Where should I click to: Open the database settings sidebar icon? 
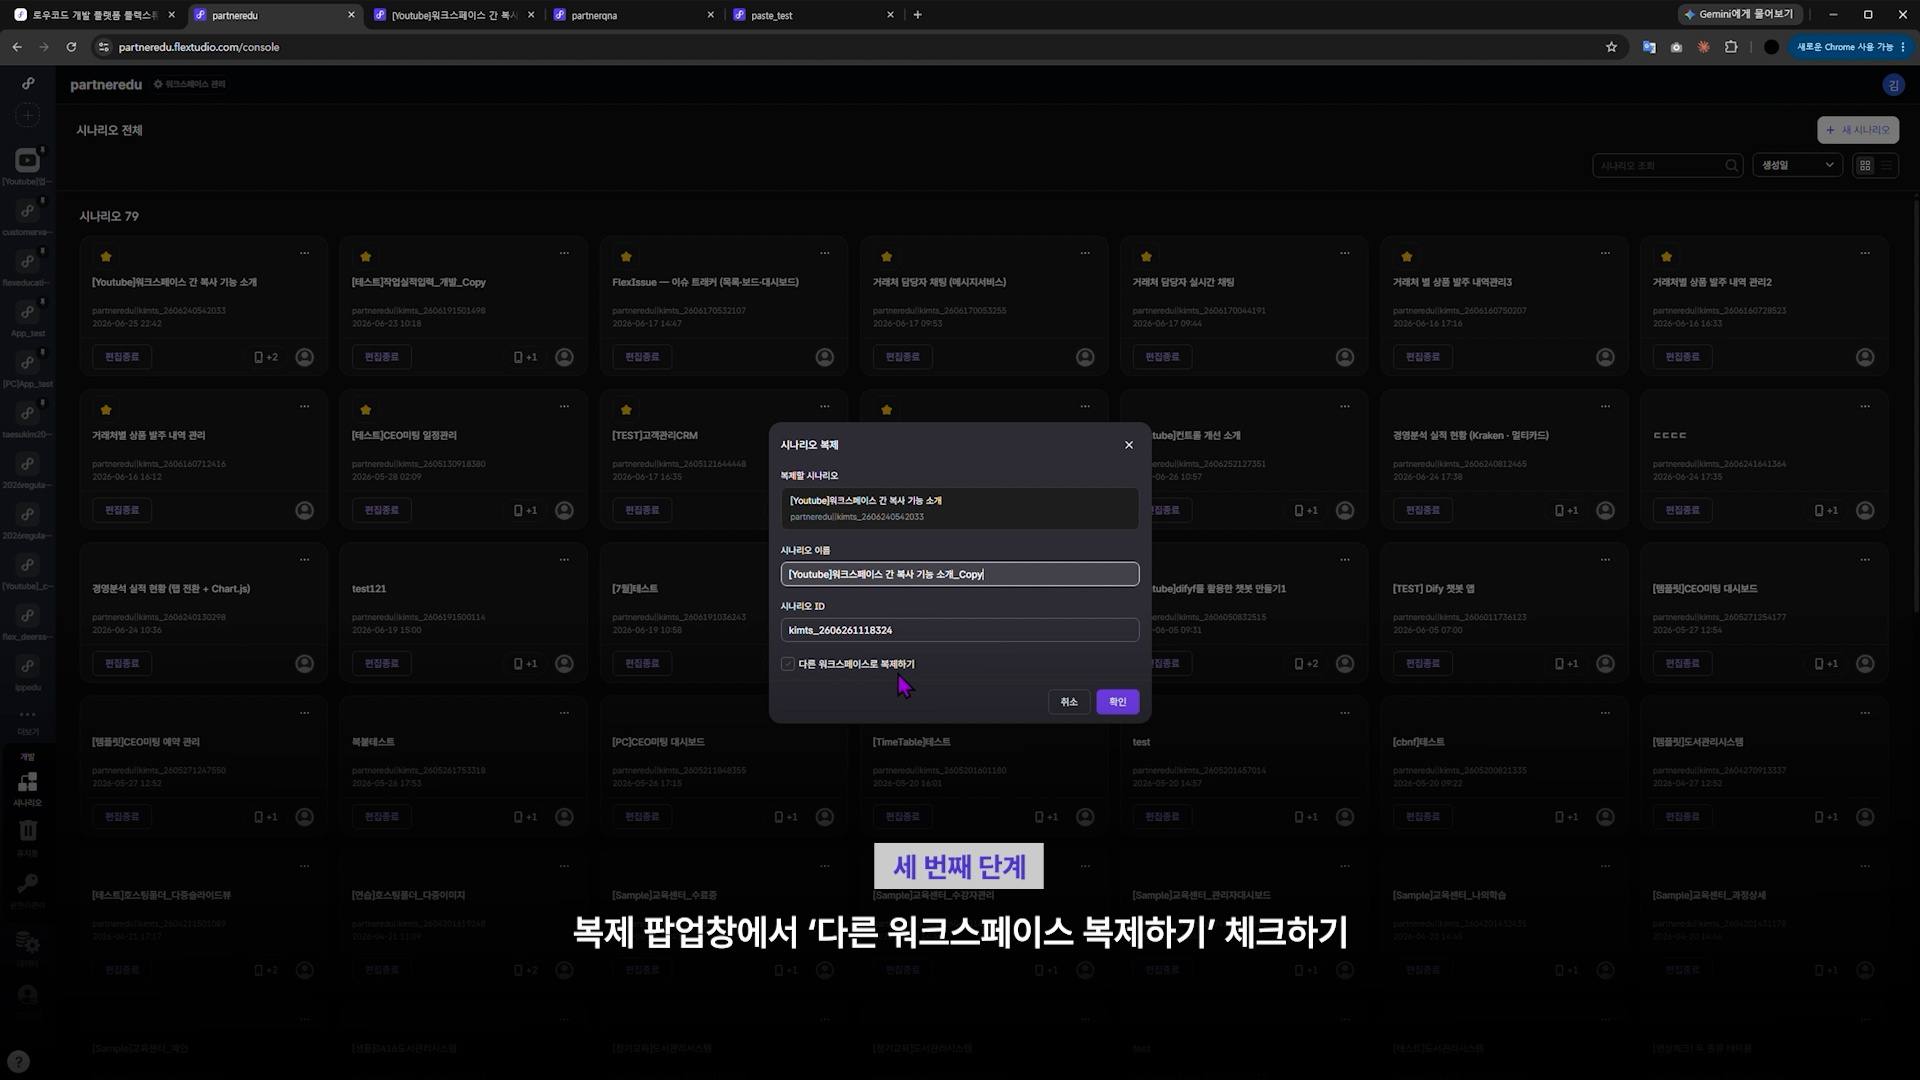pyautogui.click(x=28, y=943)
